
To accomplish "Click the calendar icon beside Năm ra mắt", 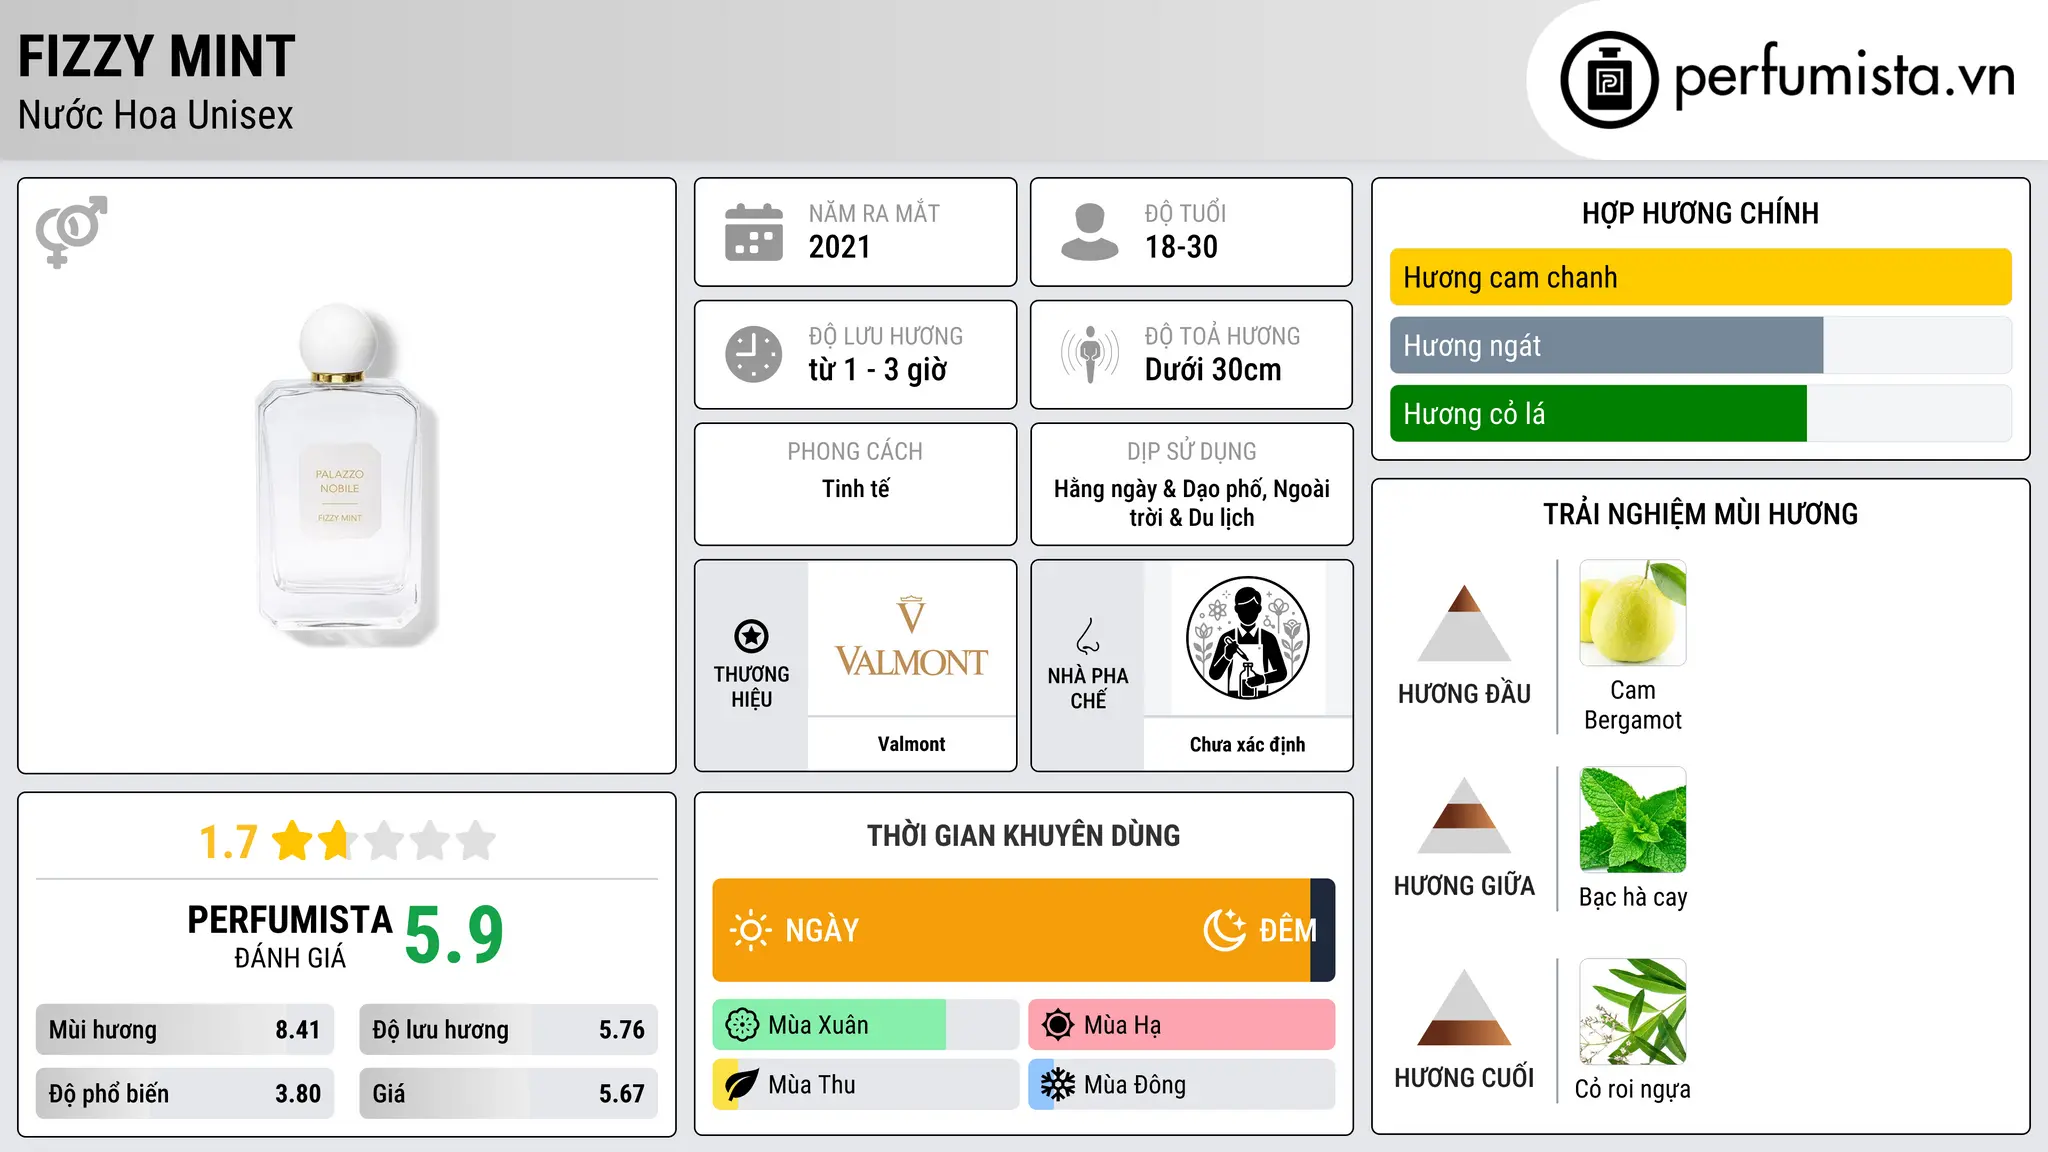I will click(754, 232).
